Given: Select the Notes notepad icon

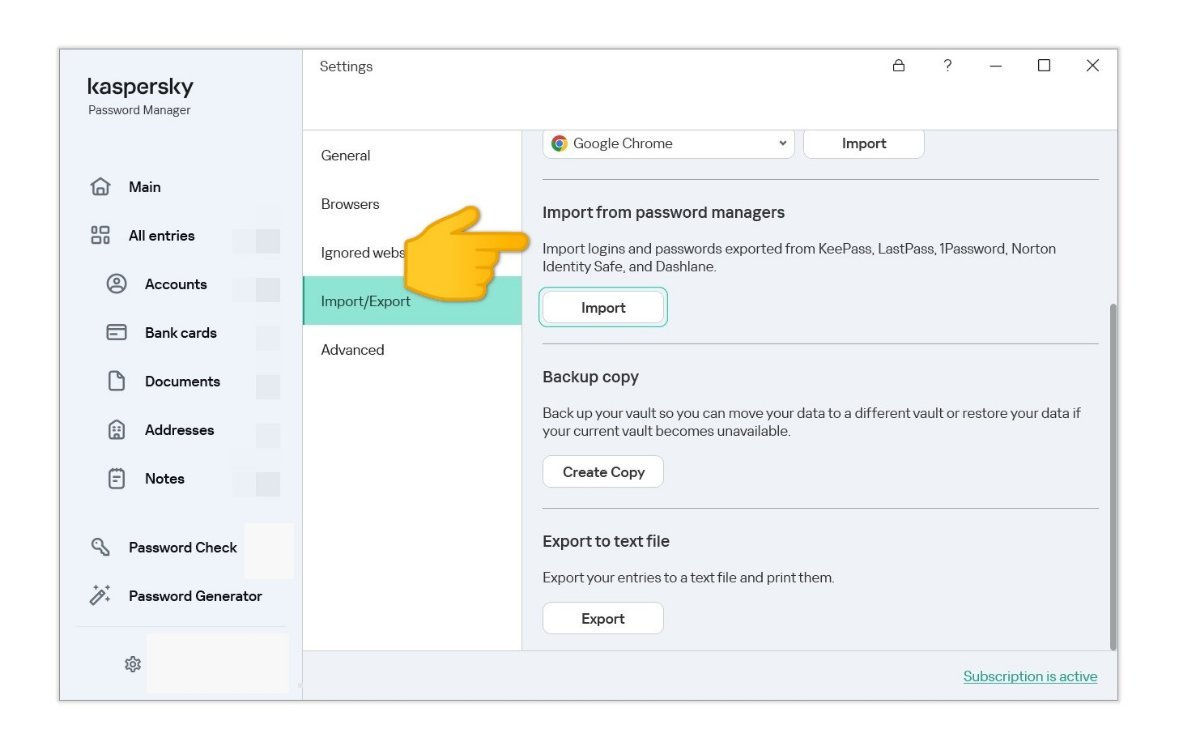Looking at the screenshot, I should (x=116, y=479).
